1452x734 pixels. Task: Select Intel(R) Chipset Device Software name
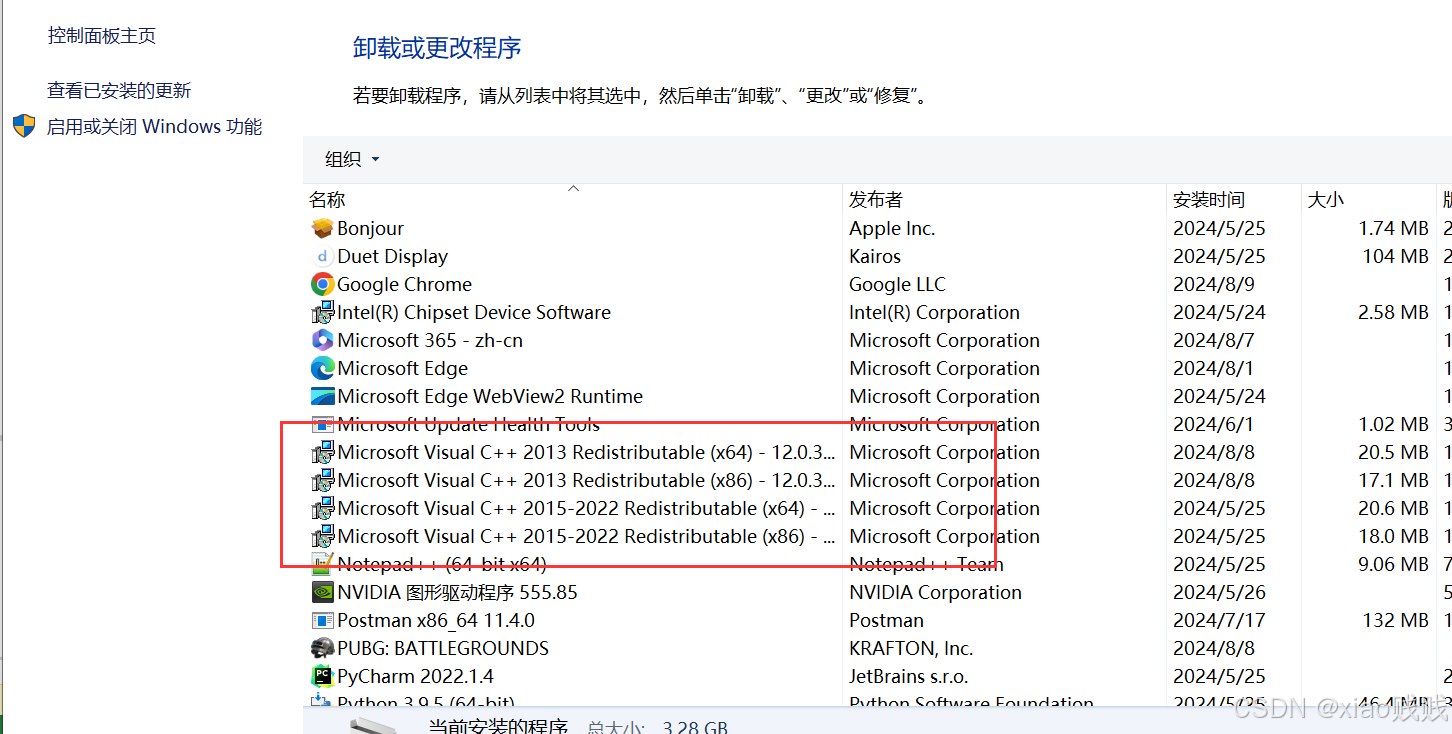[x=474, y=313]
